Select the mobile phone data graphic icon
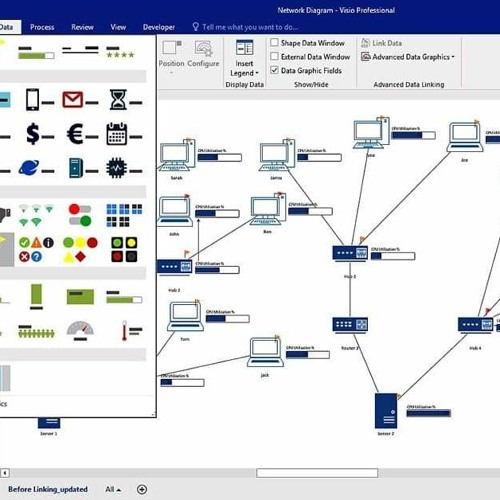Viewport: 500px width, 500px height. pyautogui.click(x=40, y=100)
